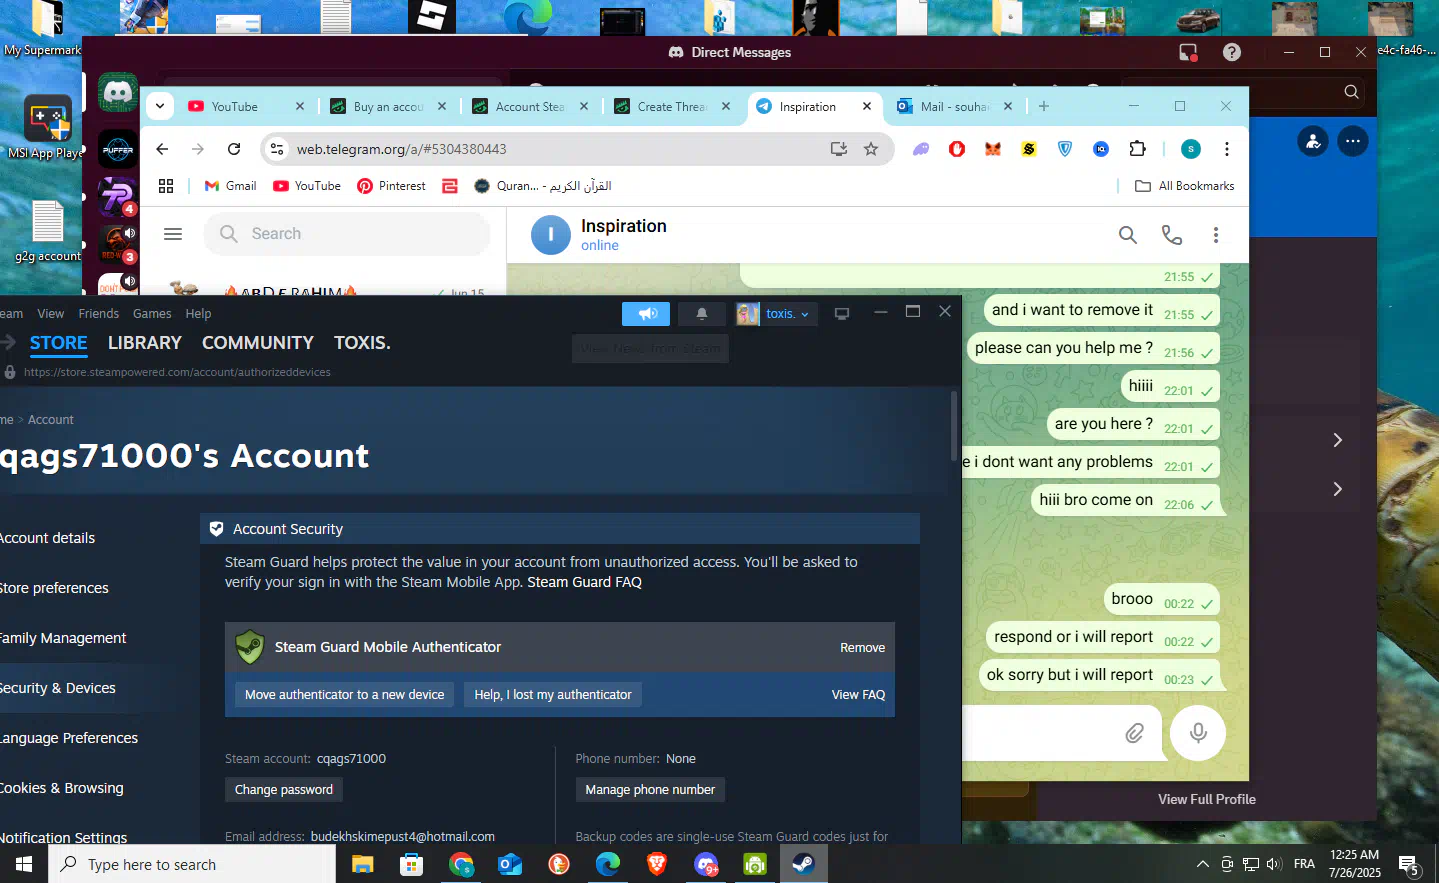
Task: Open the Steam View menu
Action: point(51,314)
